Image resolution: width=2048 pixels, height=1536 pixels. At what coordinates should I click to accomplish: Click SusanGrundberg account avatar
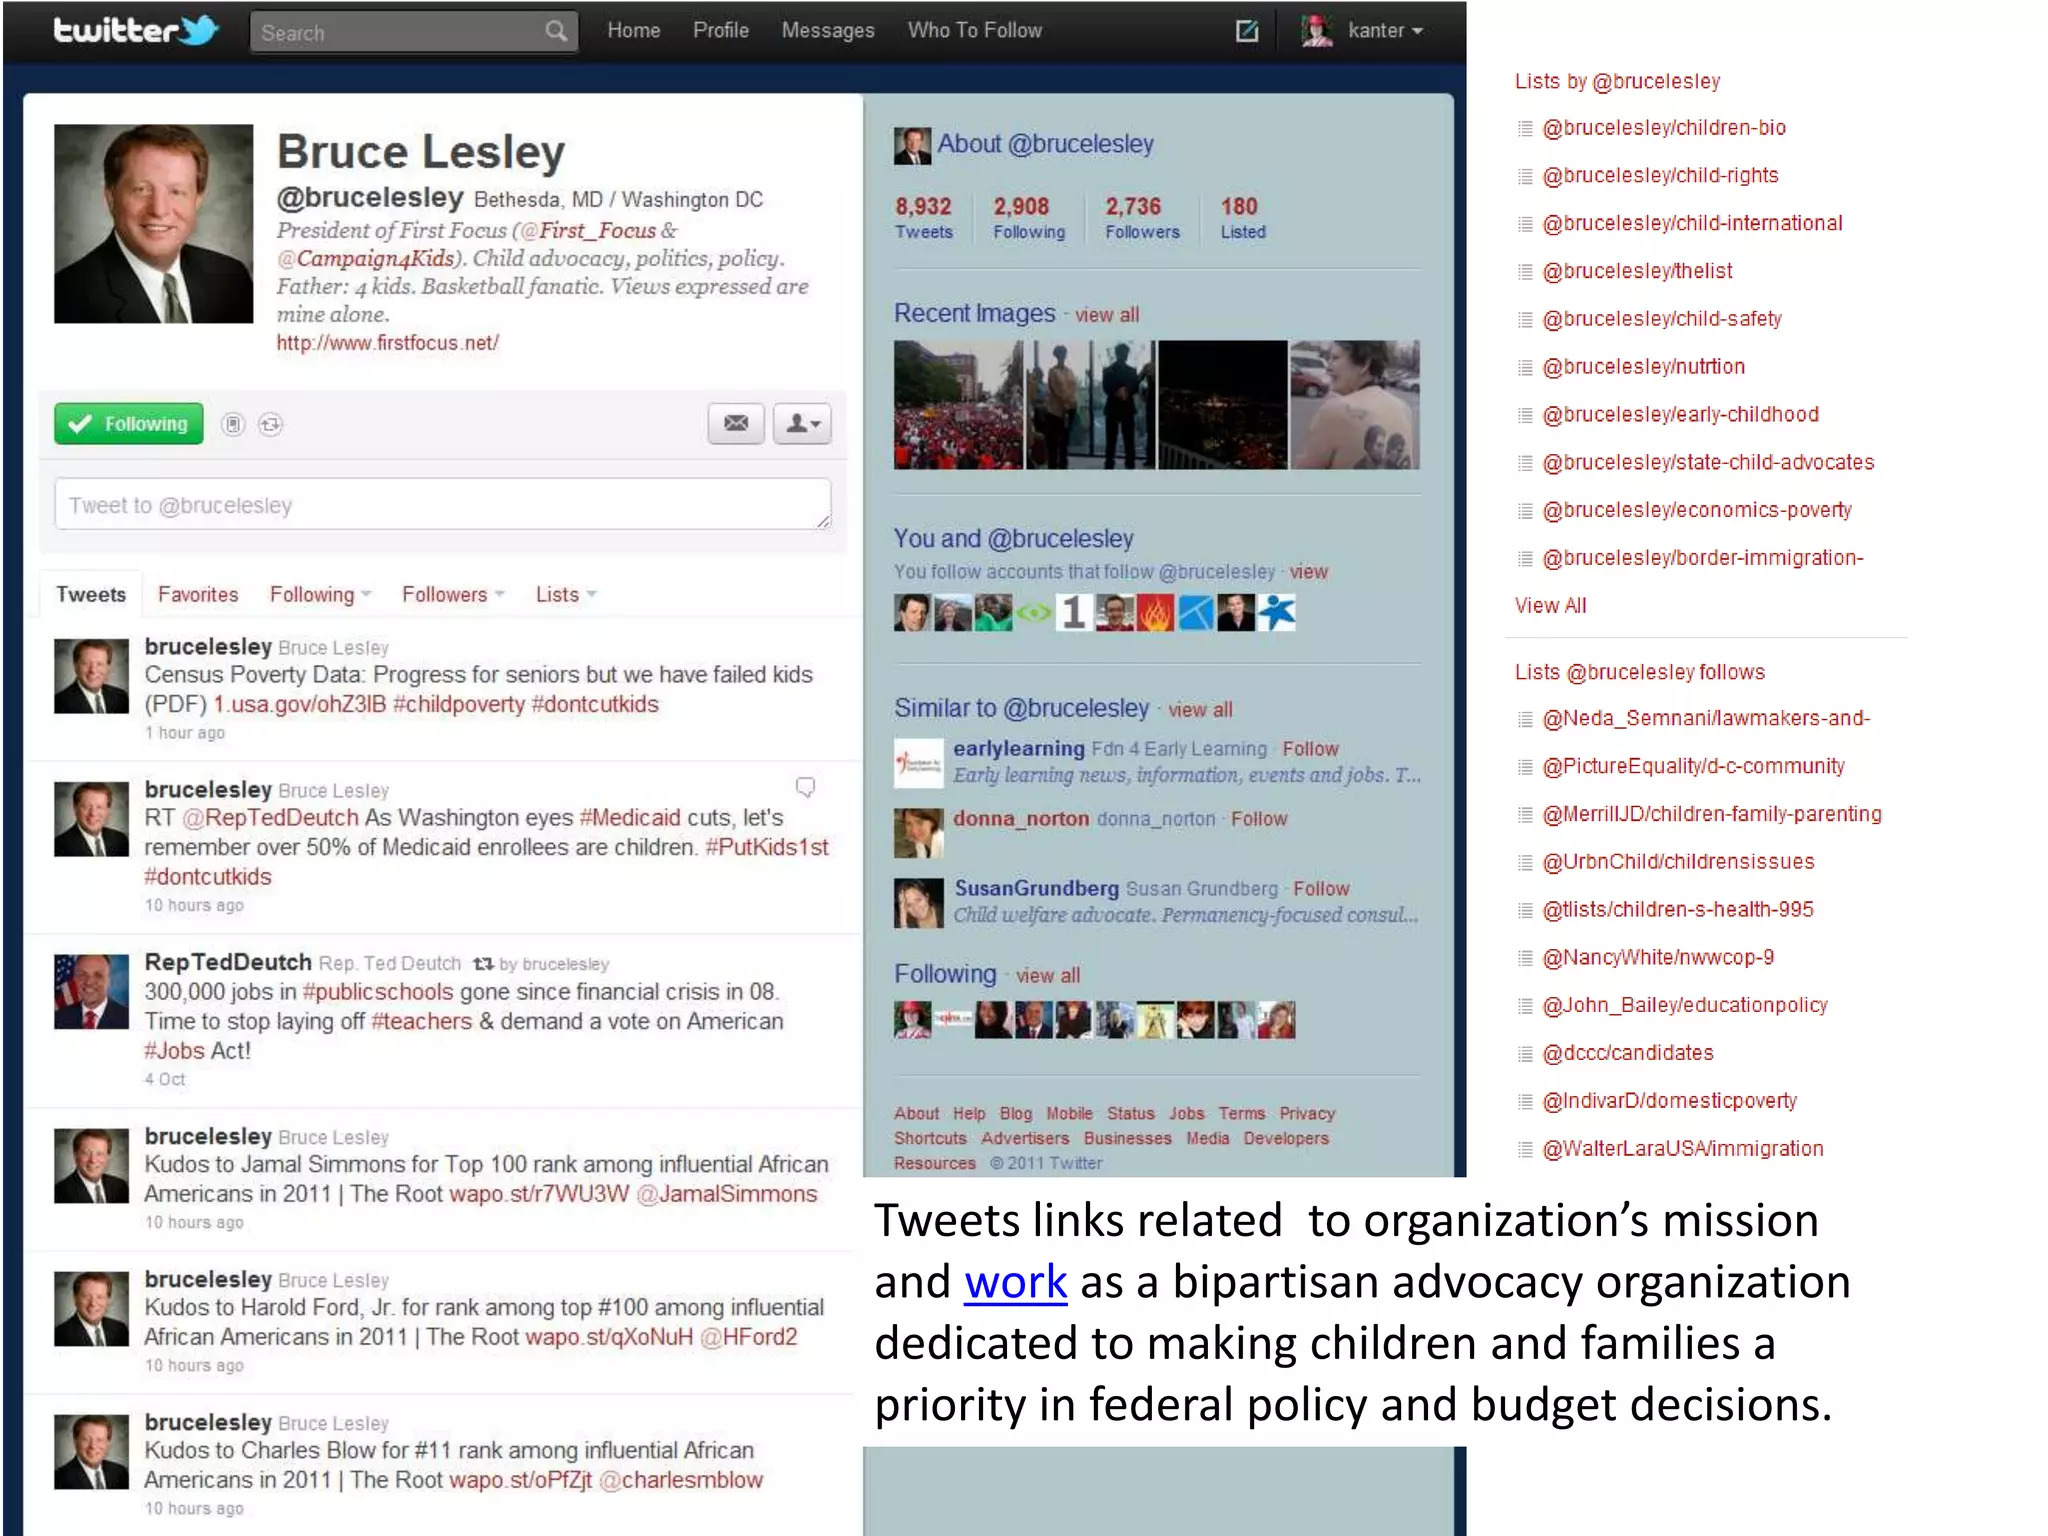918,903
